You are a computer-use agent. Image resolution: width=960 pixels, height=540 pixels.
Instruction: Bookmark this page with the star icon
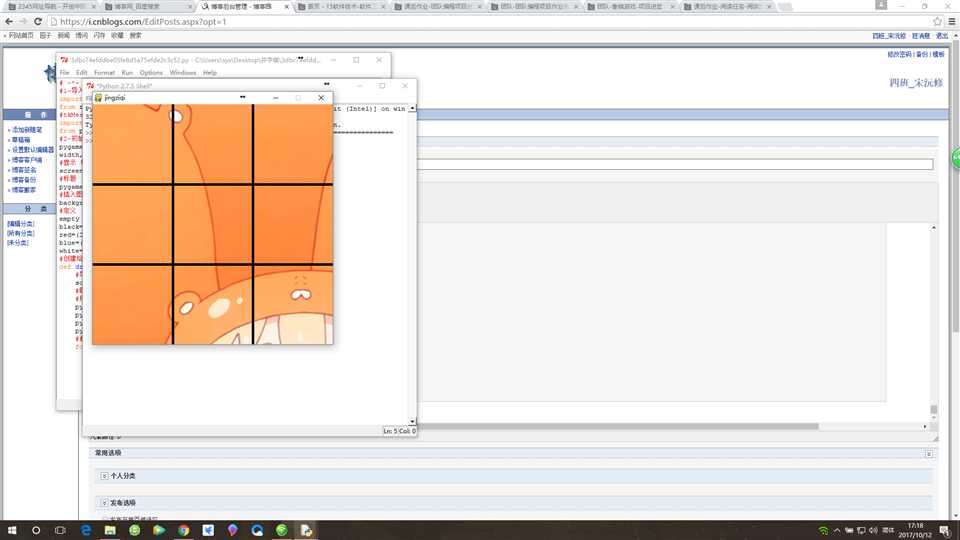pos(937,21)
